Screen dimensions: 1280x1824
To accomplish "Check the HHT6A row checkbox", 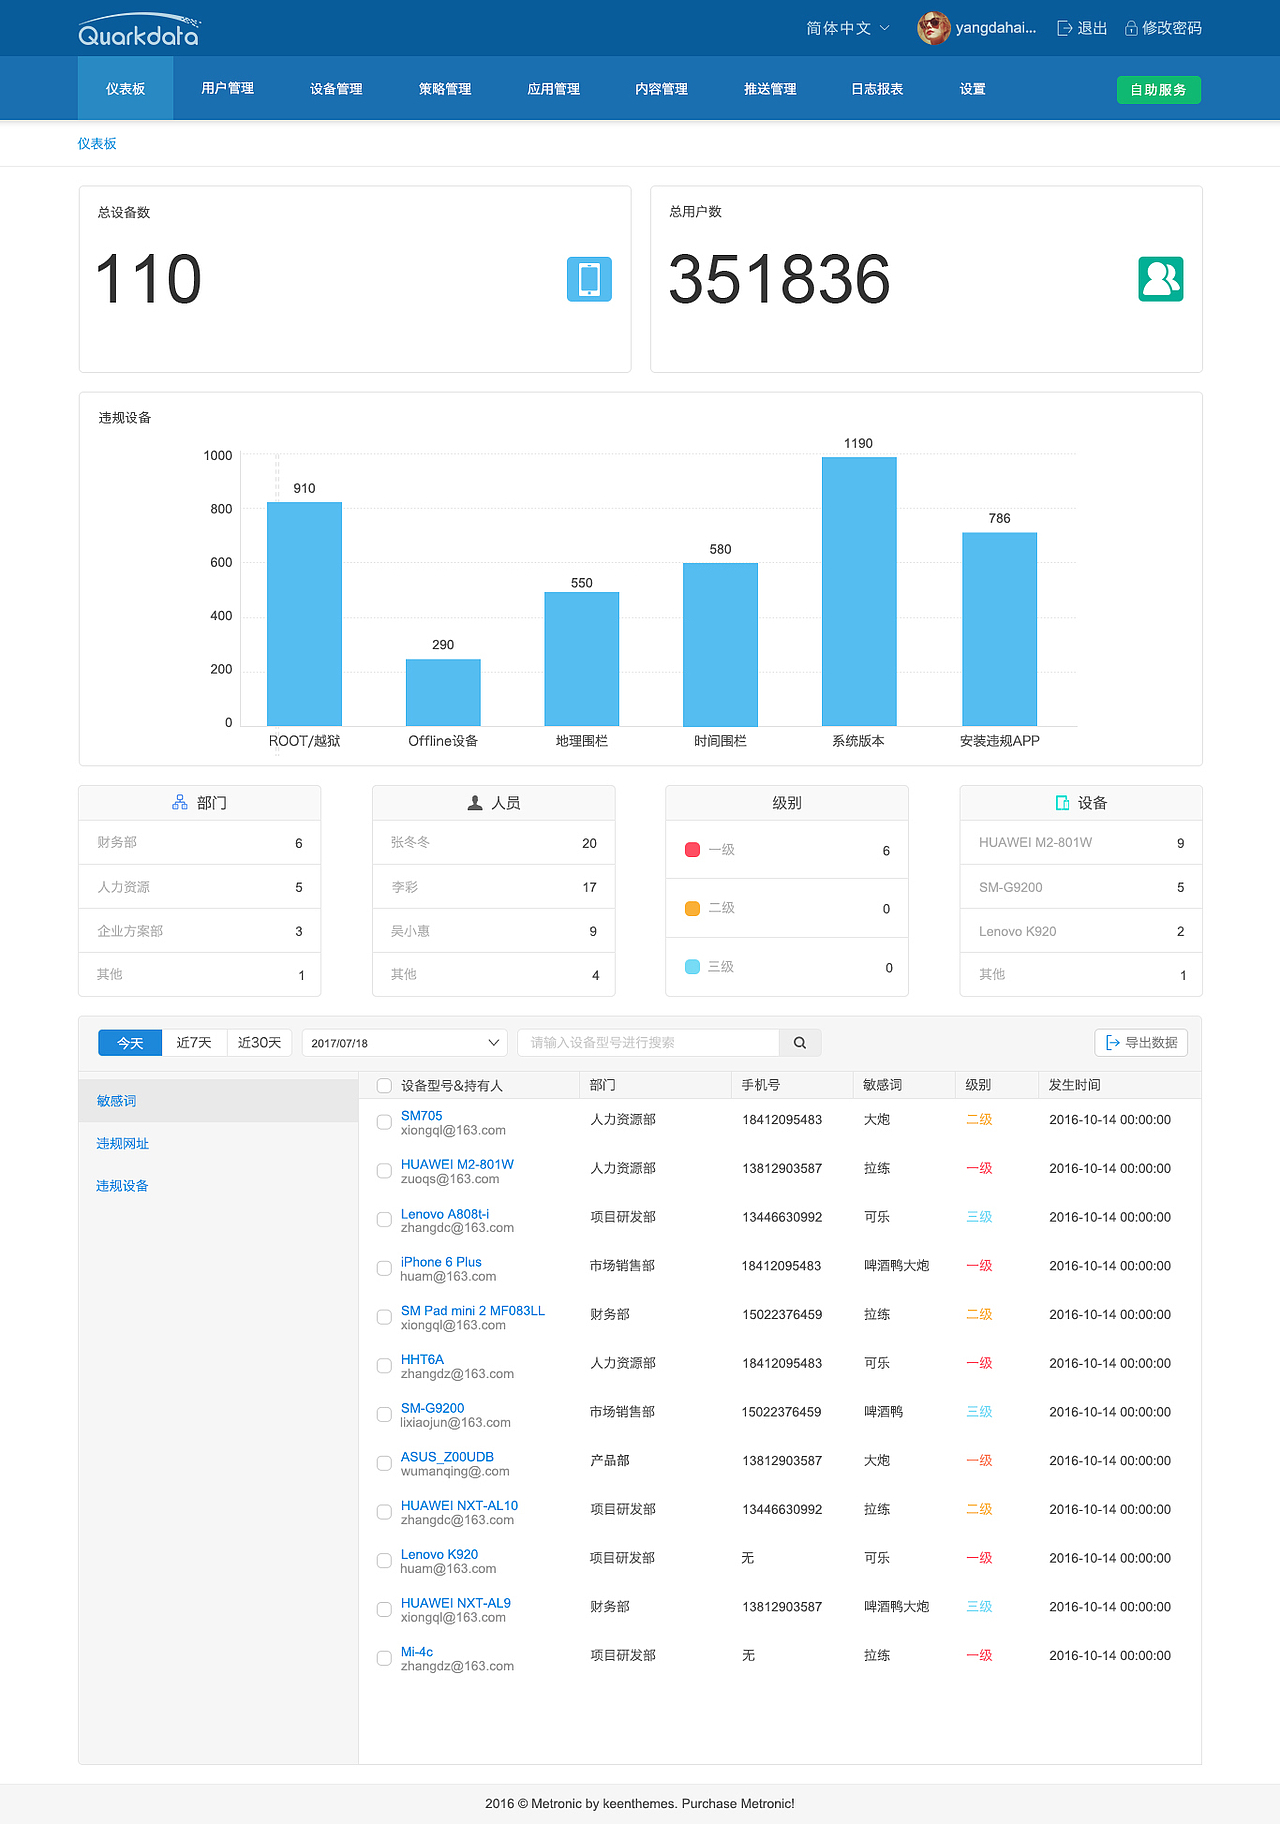I will 384,1366.
